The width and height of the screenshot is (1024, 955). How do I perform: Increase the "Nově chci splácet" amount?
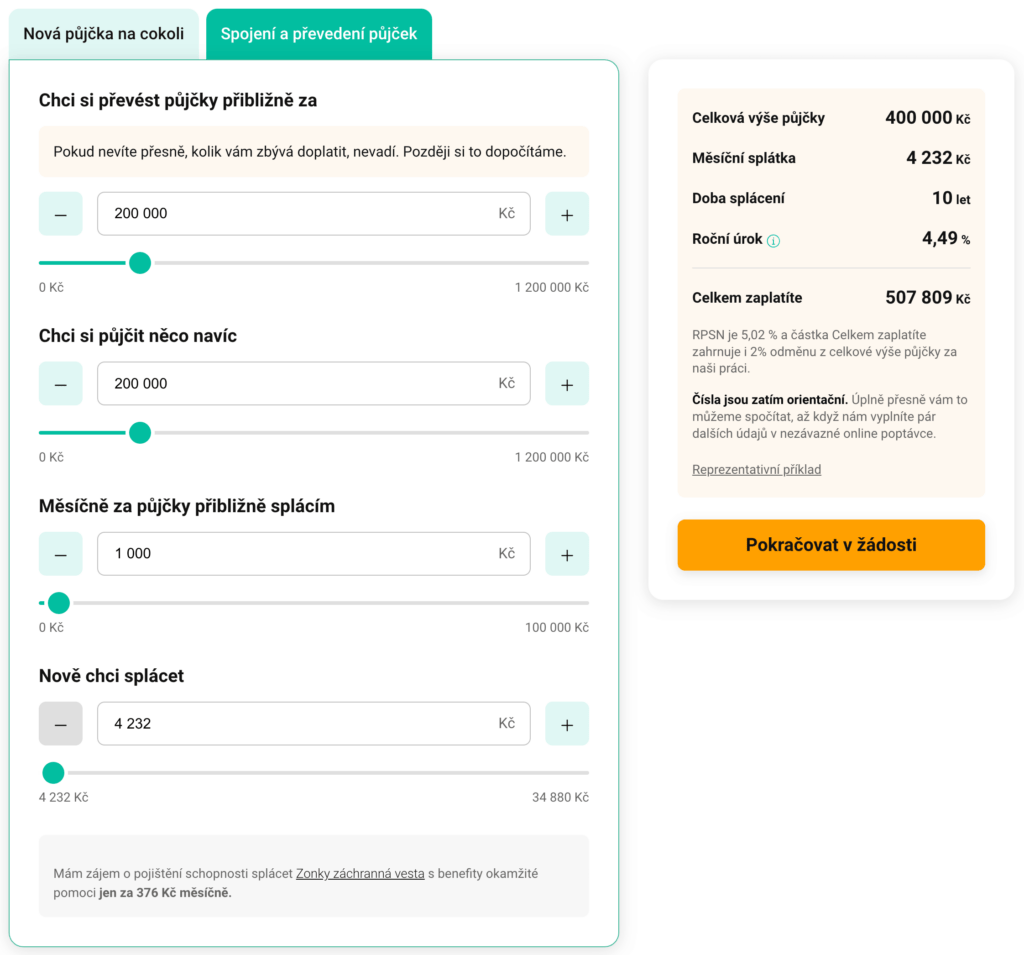(x=567, y=723)
